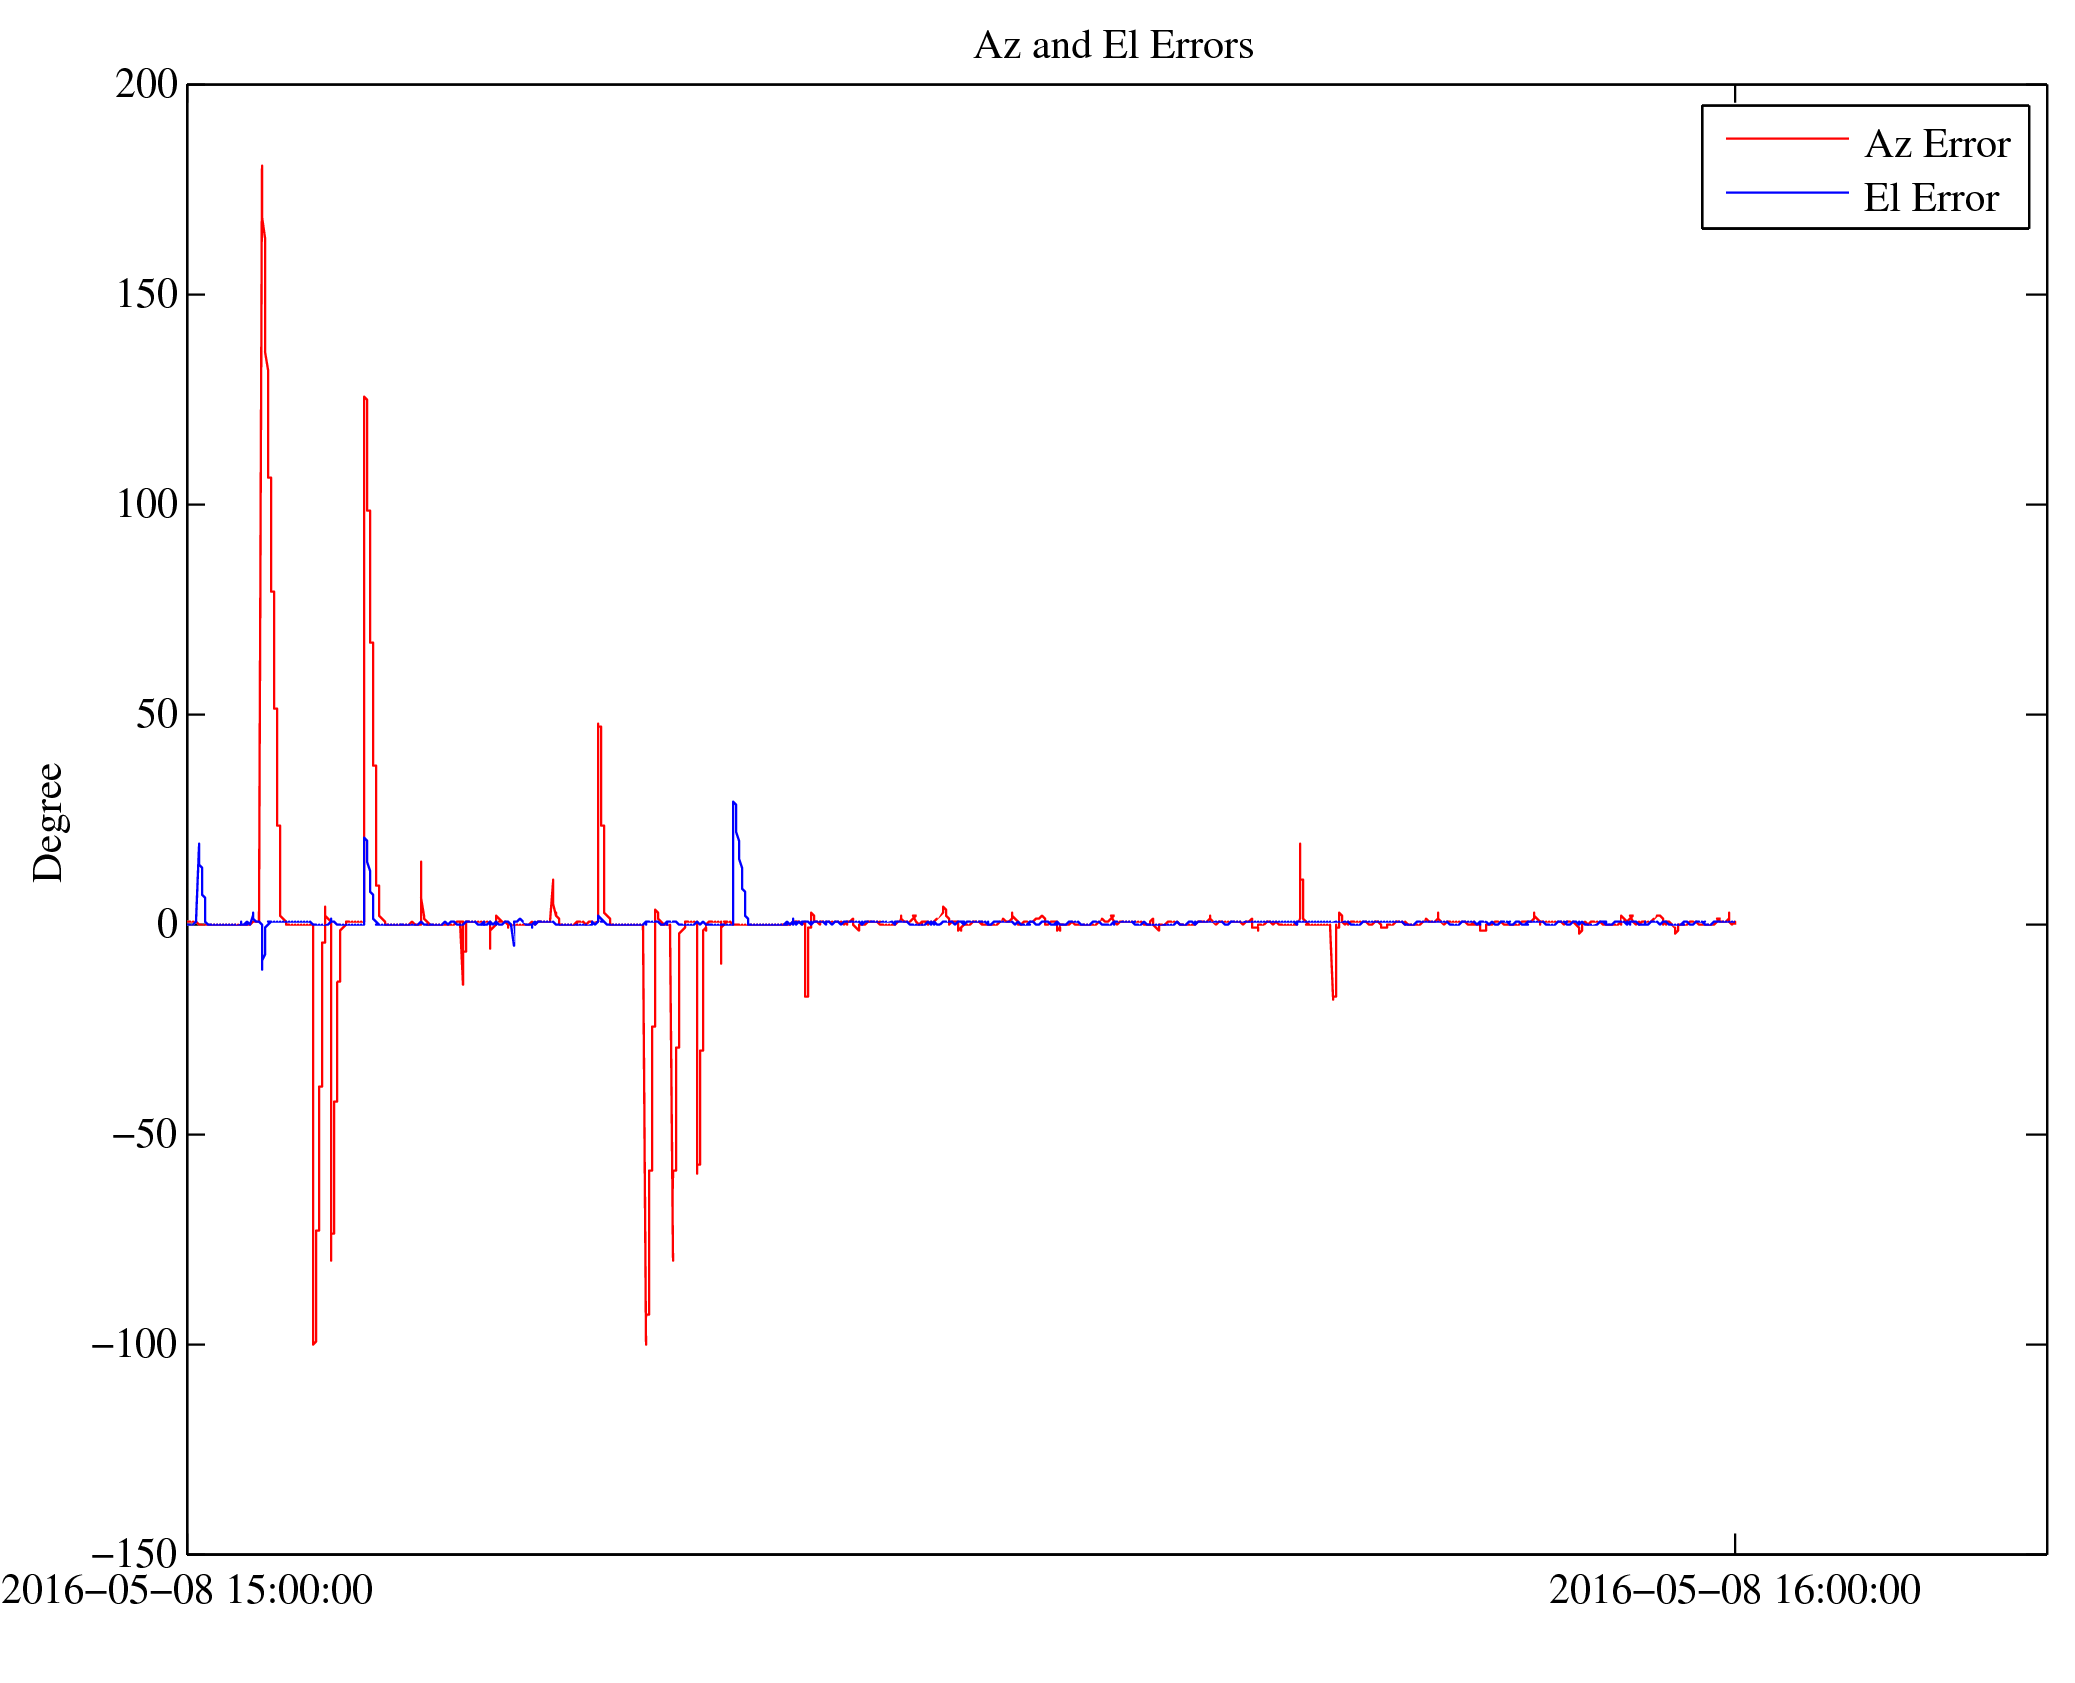Click the 2016-05-08 15:00:00 x-axis tick label
The width and height of the screenshot is (2075, 1683).
tap(187, 1590)
